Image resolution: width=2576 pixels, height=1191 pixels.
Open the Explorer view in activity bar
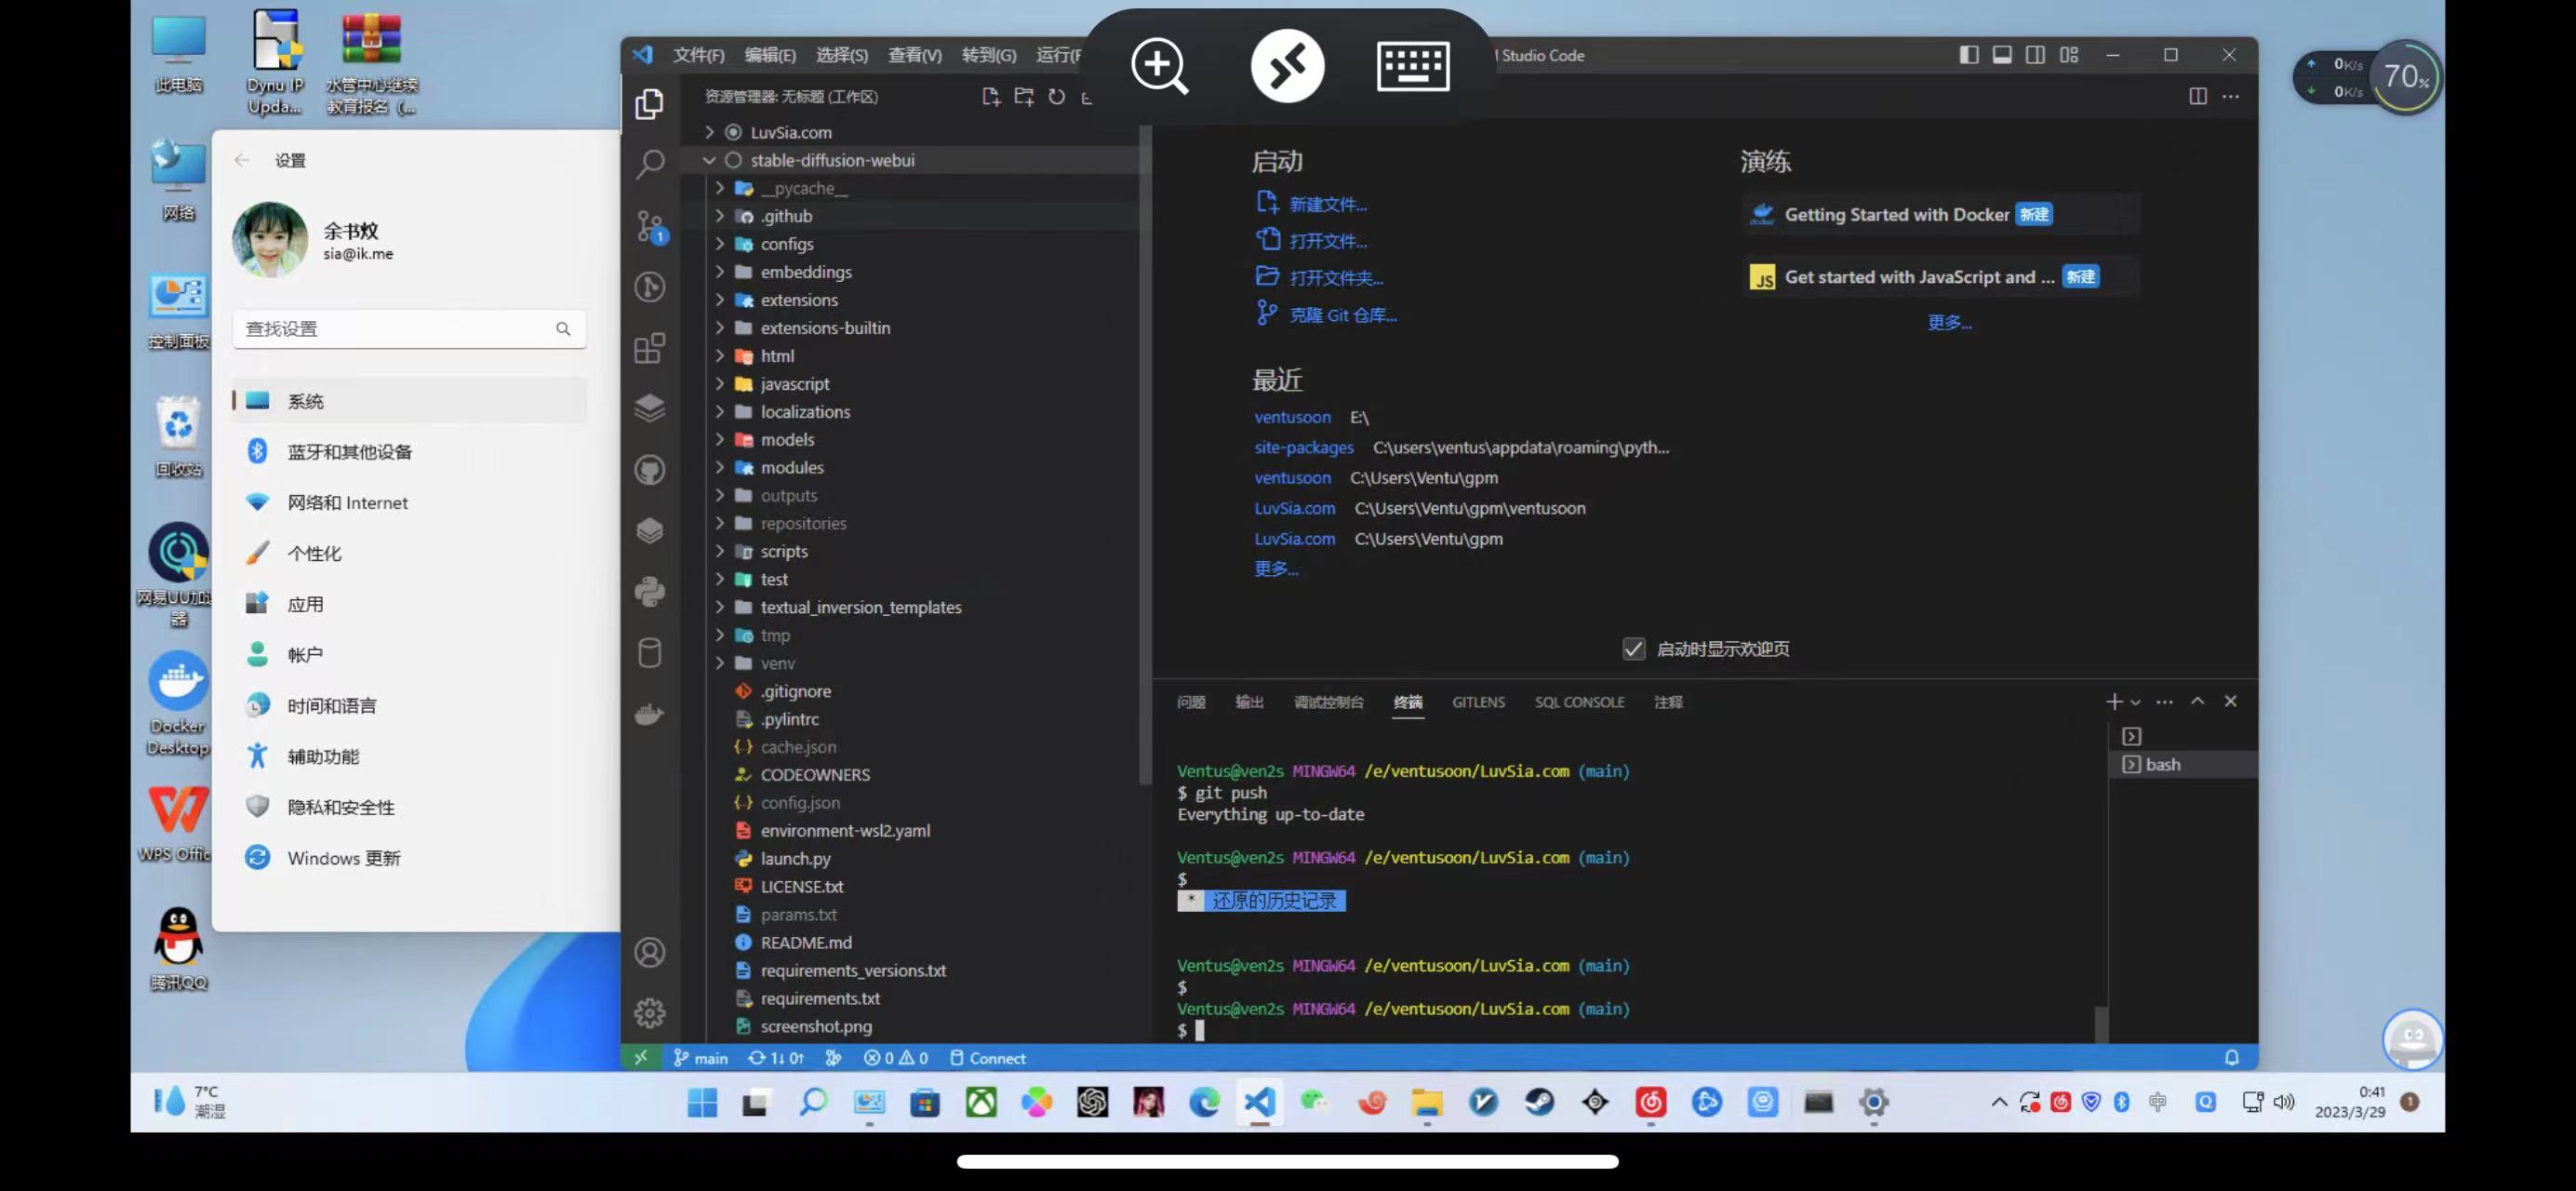pos(649,103)
